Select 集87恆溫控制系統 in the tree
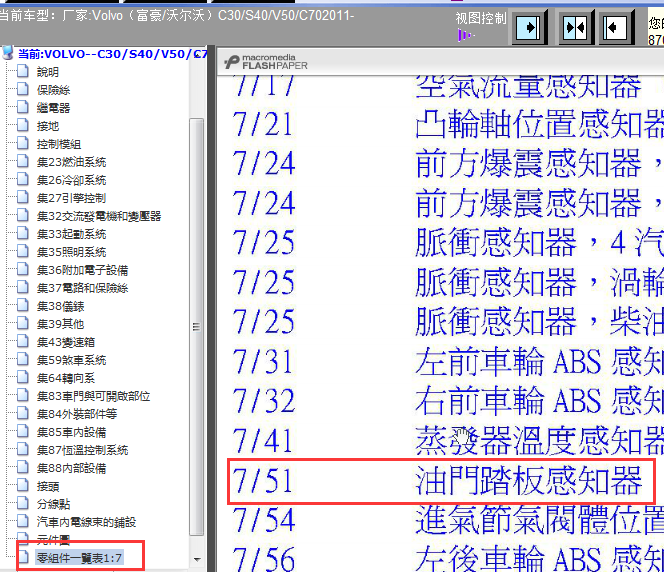 click(82, 450)
